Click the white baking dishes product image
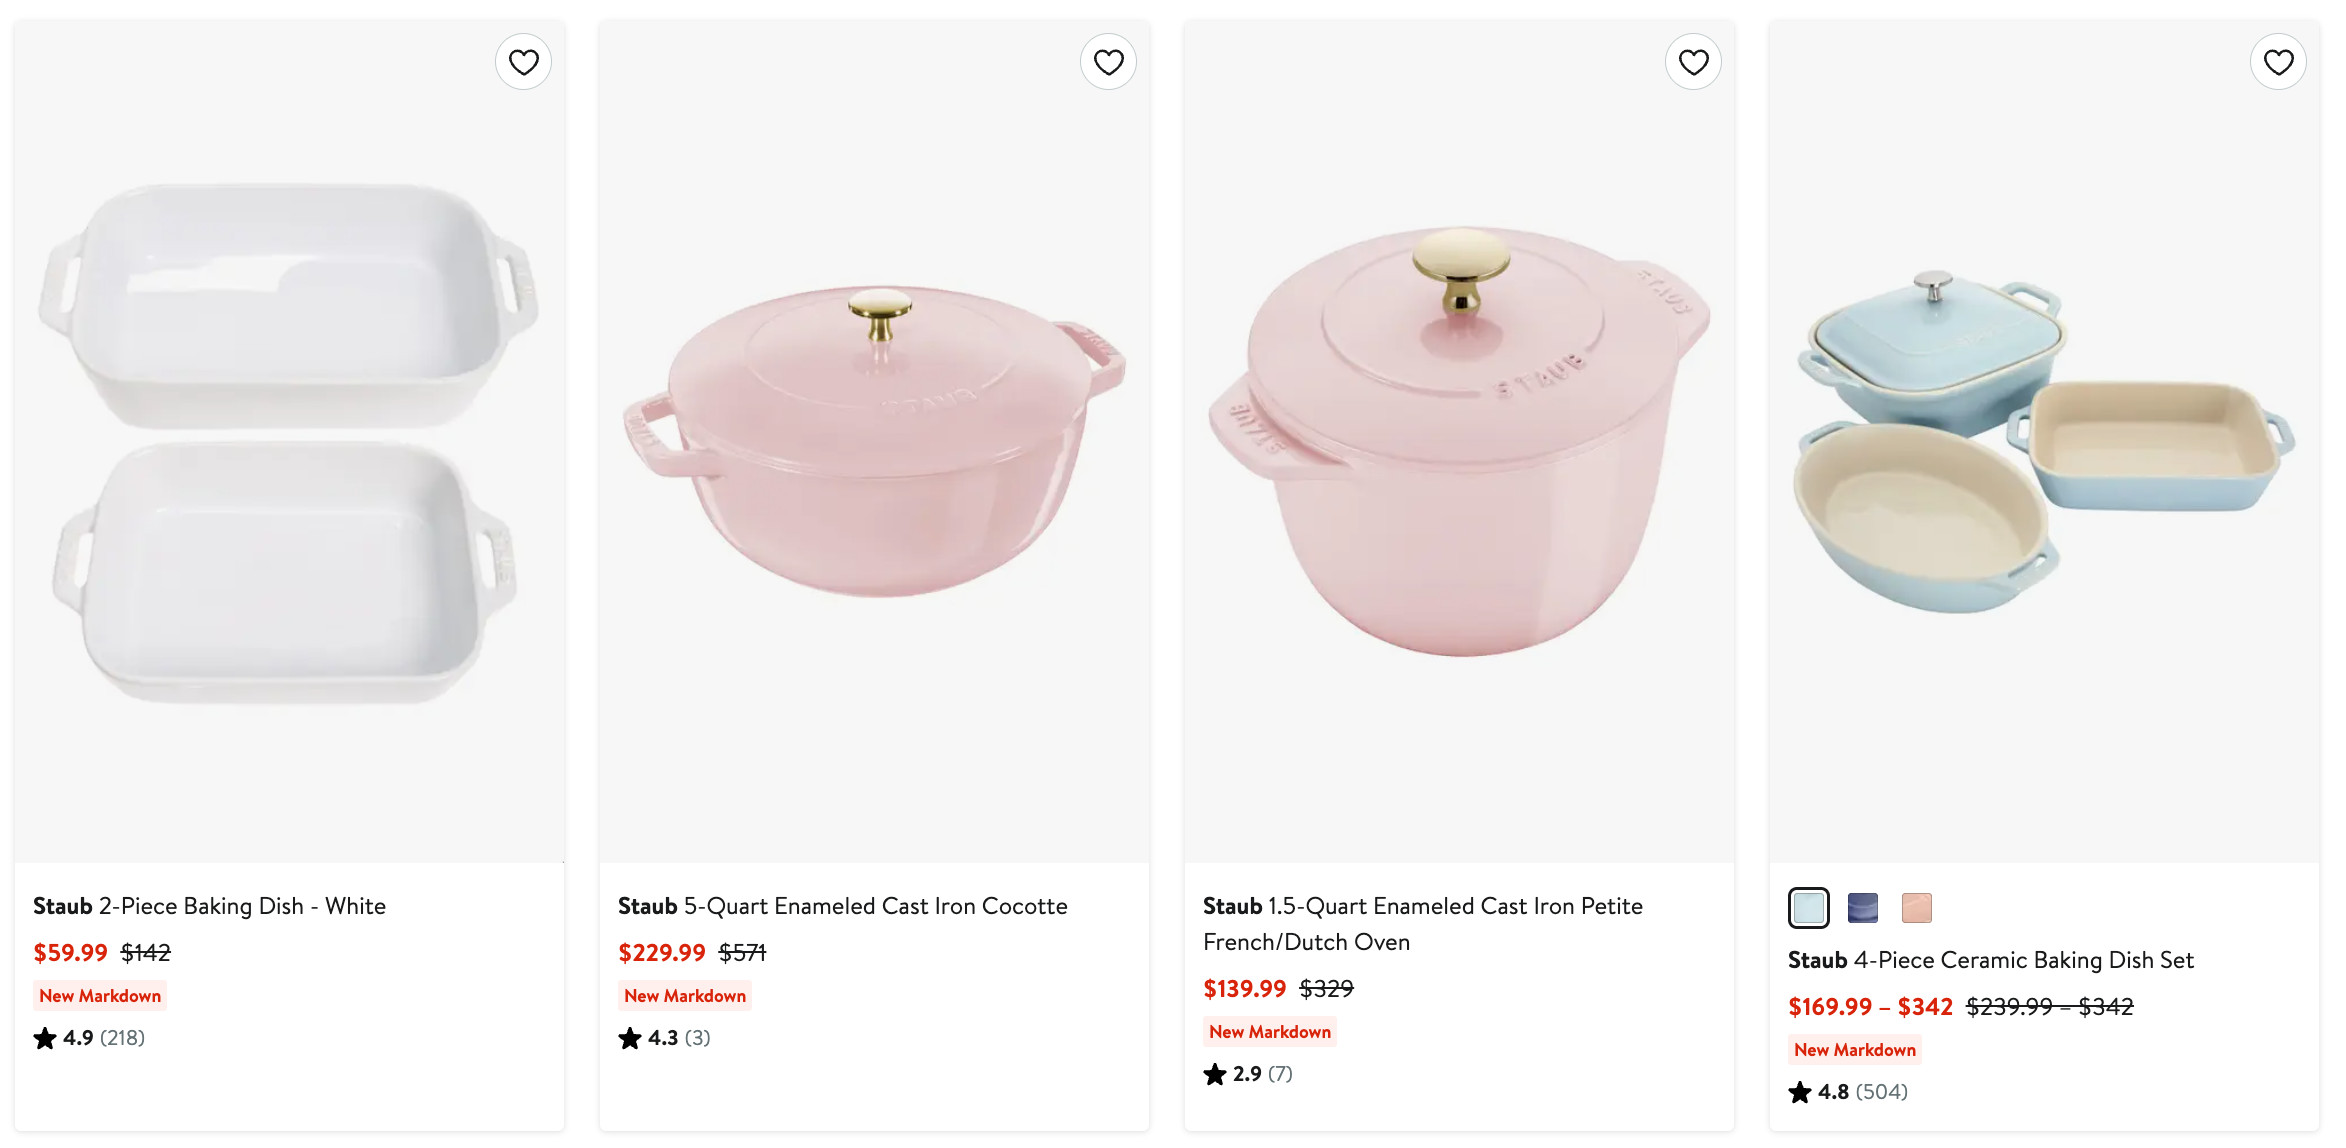The width and height of the screenshot is (2346, 1148). 289,442
